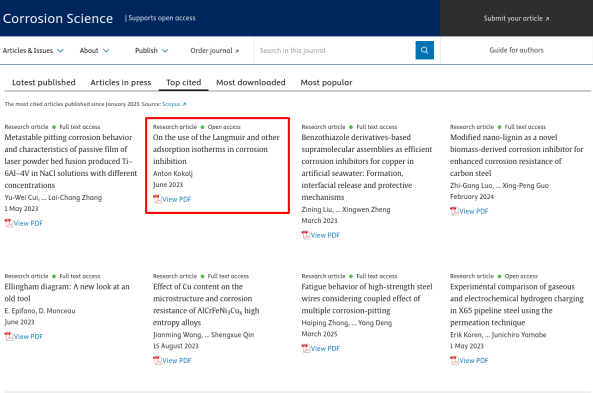Click authors Zhi-Gang Luo, ... Xing-Peng Guo
Viewport: 593px width, 393px height.
499,185
